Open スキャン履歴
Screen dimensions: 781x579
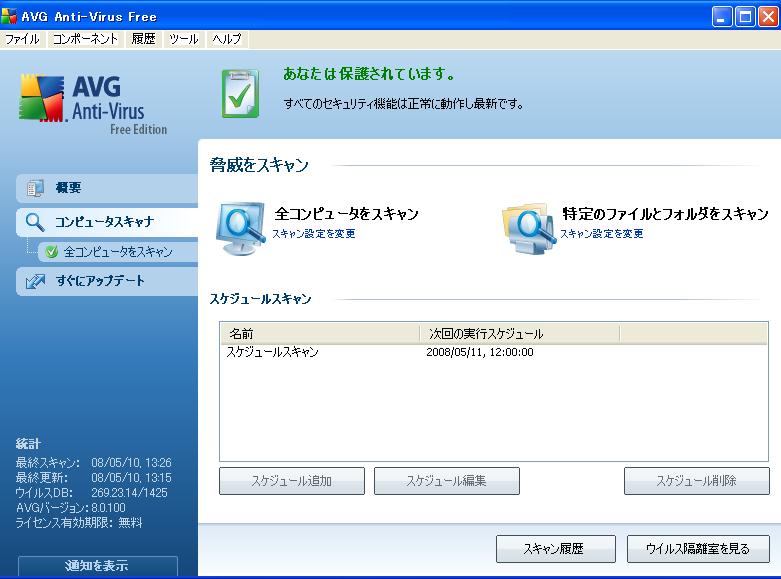tap(556, 549)
